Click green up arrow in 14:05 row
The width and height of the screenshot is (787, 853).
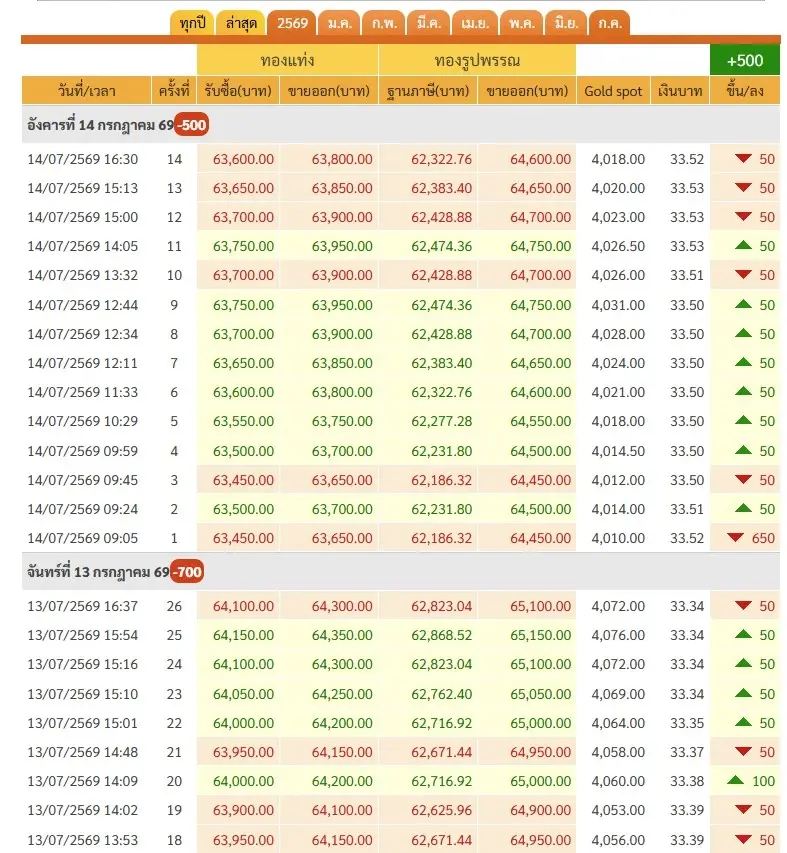[x=743, y=245]
